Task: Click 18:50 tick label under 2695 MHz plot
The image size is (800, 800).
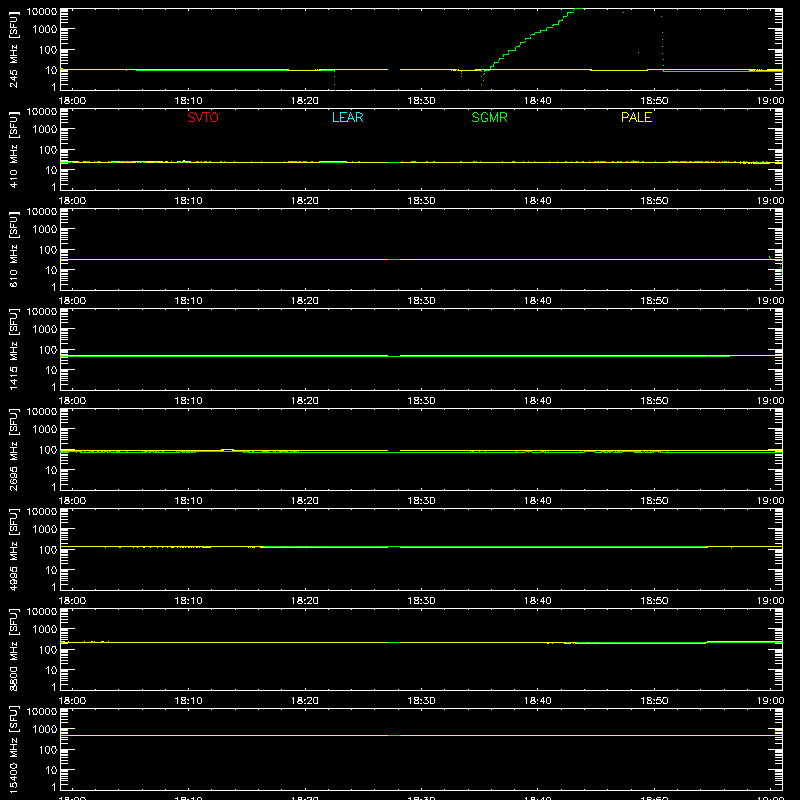Action: tap(654, 501)
